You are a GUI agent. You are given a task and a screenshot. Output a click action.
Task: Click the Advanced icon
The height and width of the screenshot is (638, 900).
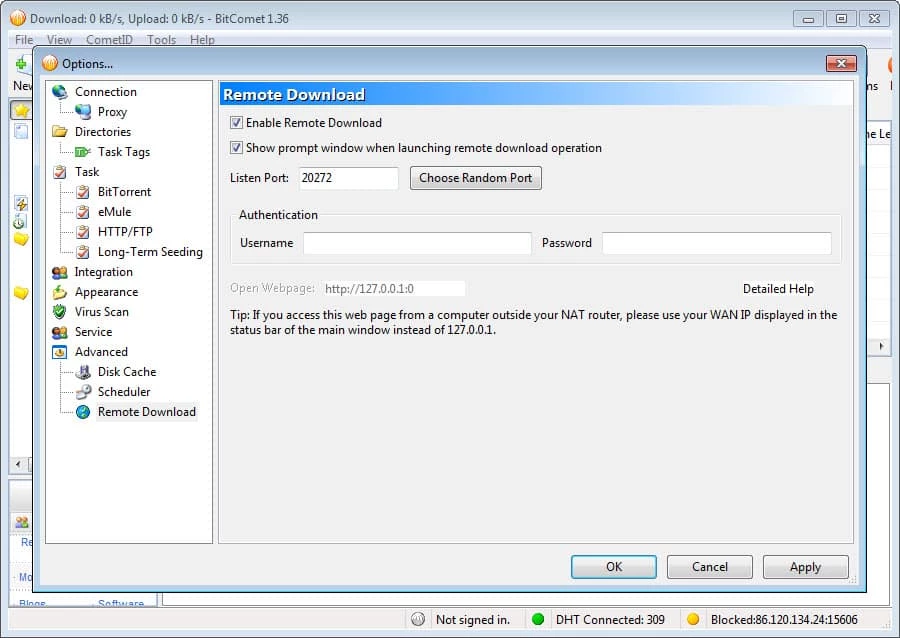60,352
